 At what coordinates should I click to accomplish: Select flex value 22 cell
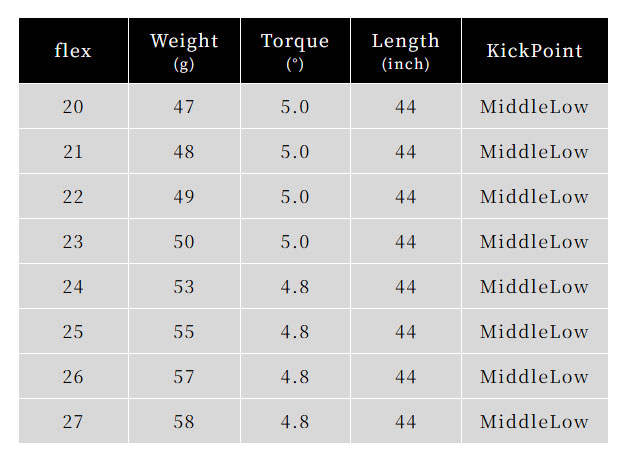pyautogui.click(x=73, y=196)
